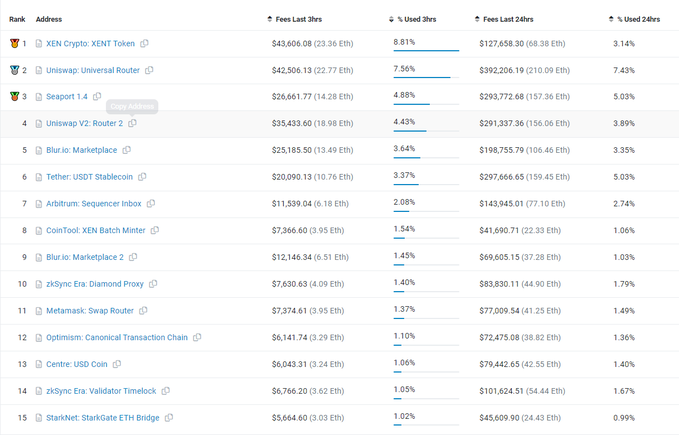This screenshot has height=435, width=679.
Task: Copy address of zkSync Era: Diamond Proxy
Action: tap(153, 284)
